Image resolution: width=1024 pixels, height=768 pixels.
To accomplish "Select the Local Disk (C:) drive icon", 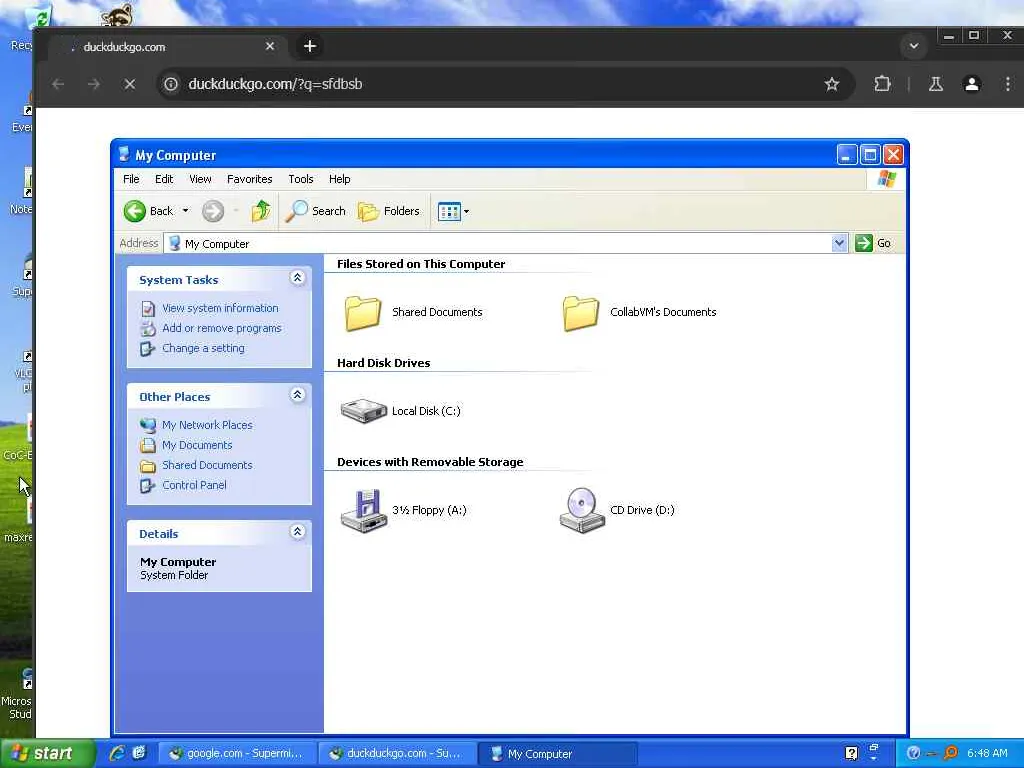I will point(364,411).
